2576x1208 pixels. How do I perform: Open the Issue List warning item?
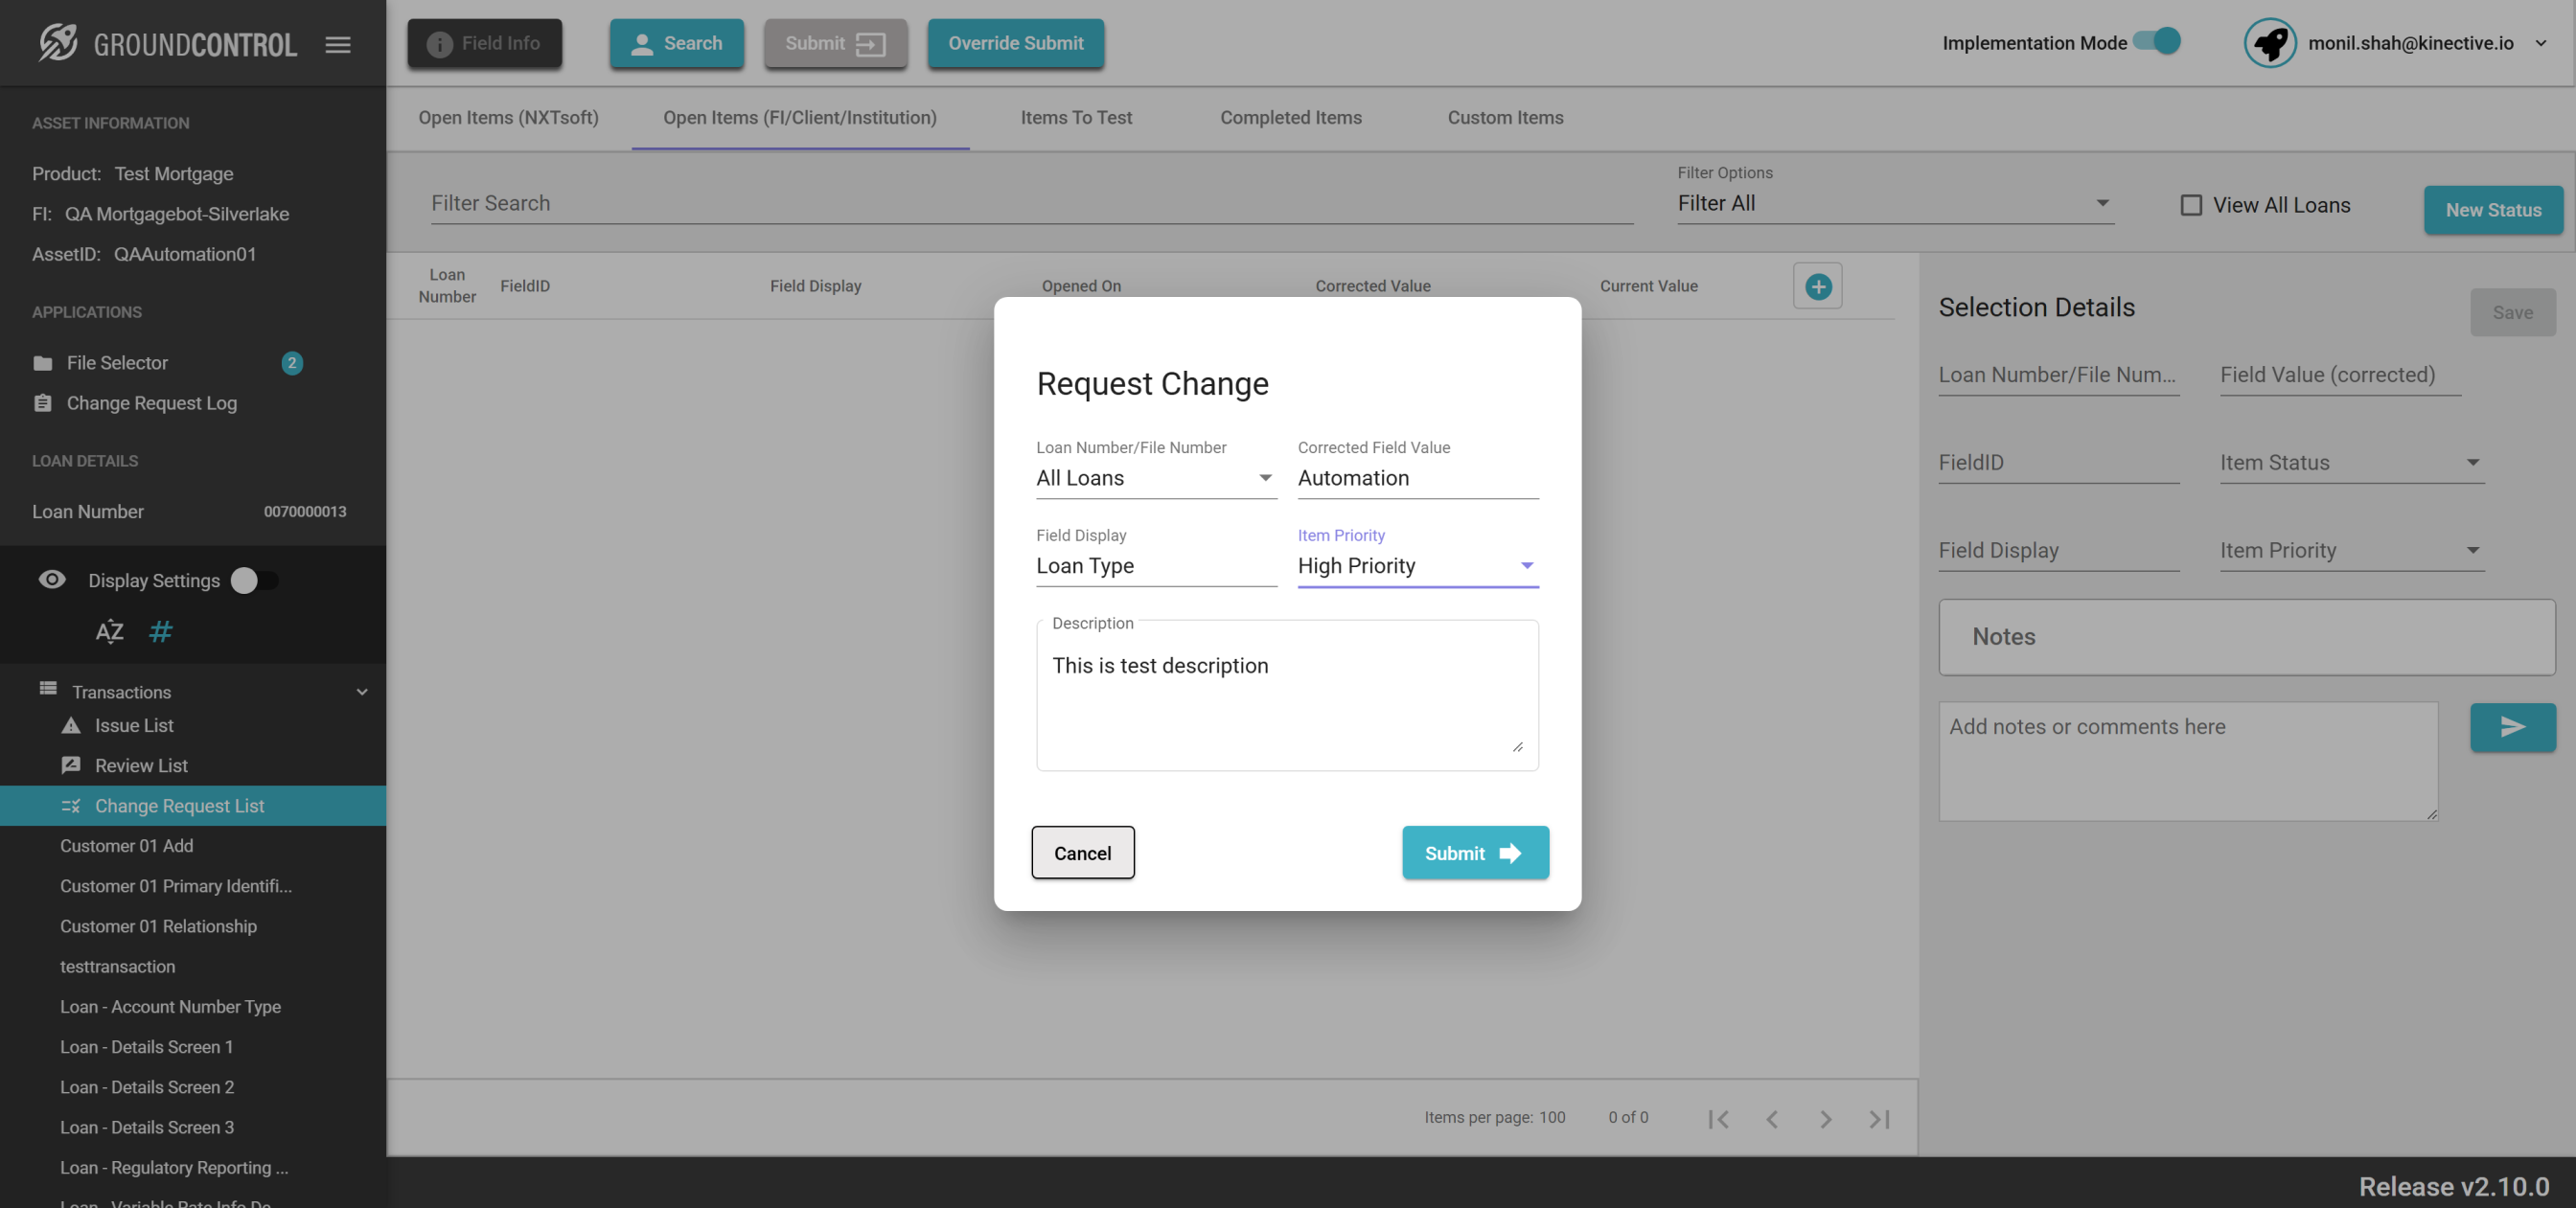click(133, 725)
